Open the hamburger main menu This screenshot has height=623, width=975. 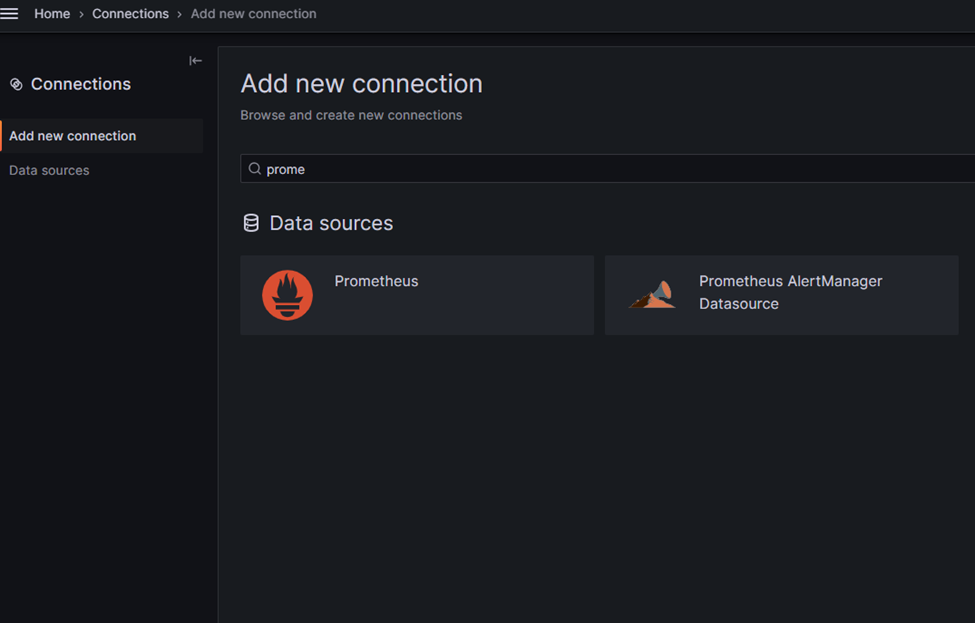click(x=10, y=14)
